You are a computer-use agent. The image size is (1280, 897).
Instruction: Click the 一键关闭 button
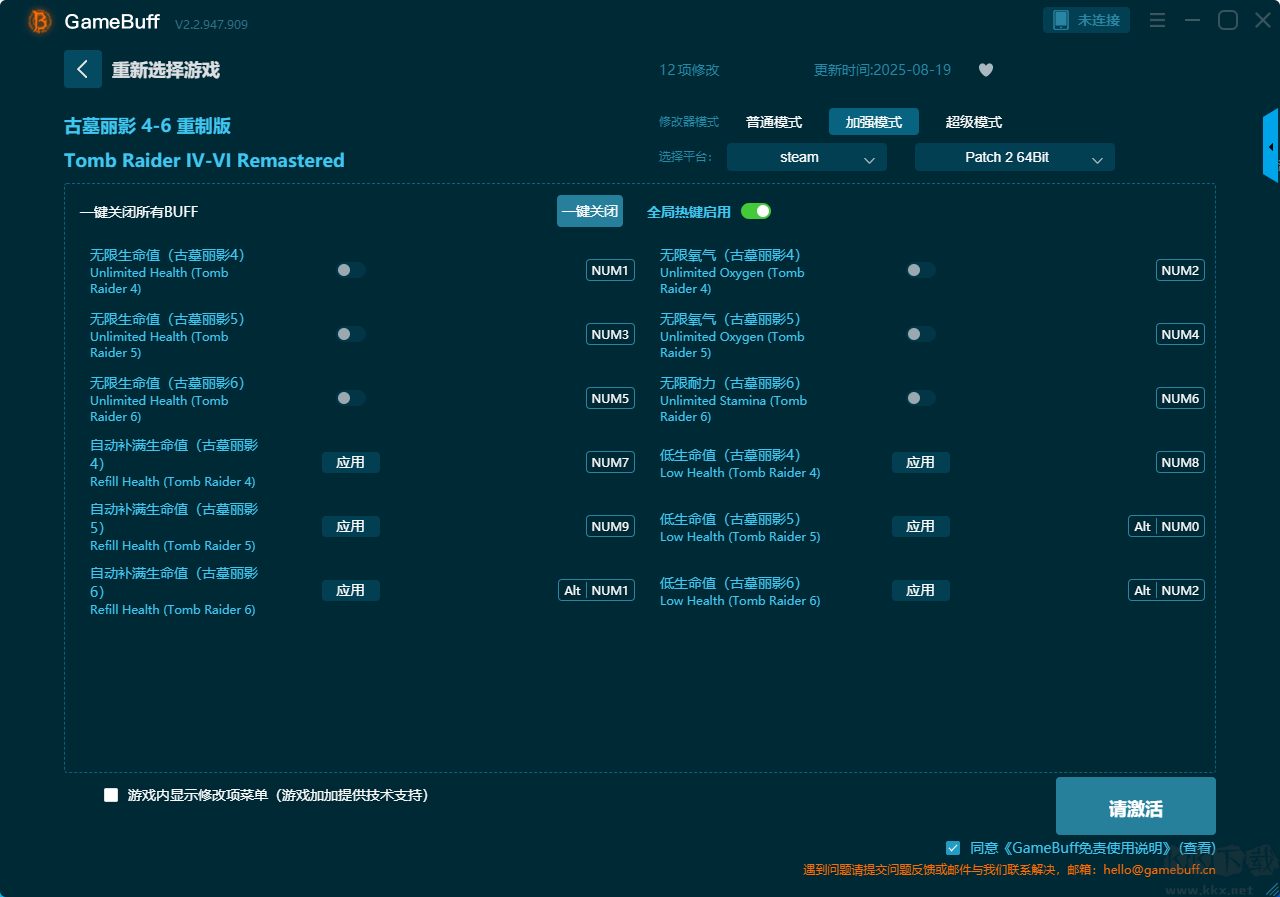pos(589,211)
